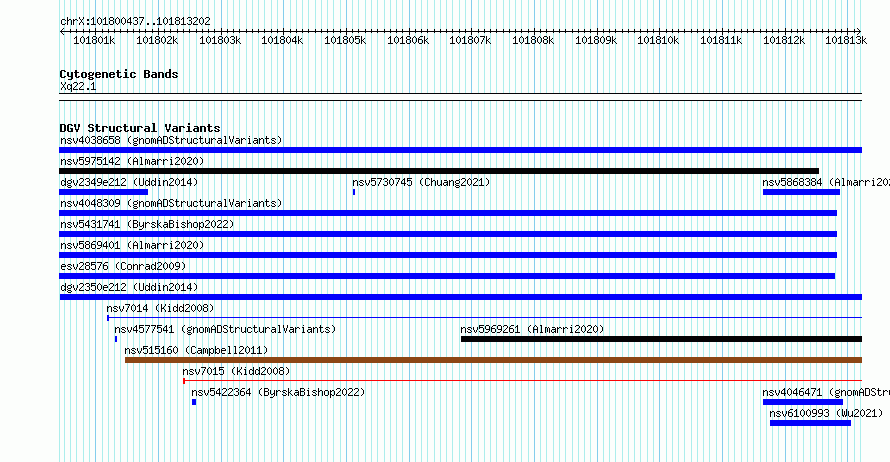
Task: Click the Cytogenetic Bands track title
Action: (x=119, y=74)
